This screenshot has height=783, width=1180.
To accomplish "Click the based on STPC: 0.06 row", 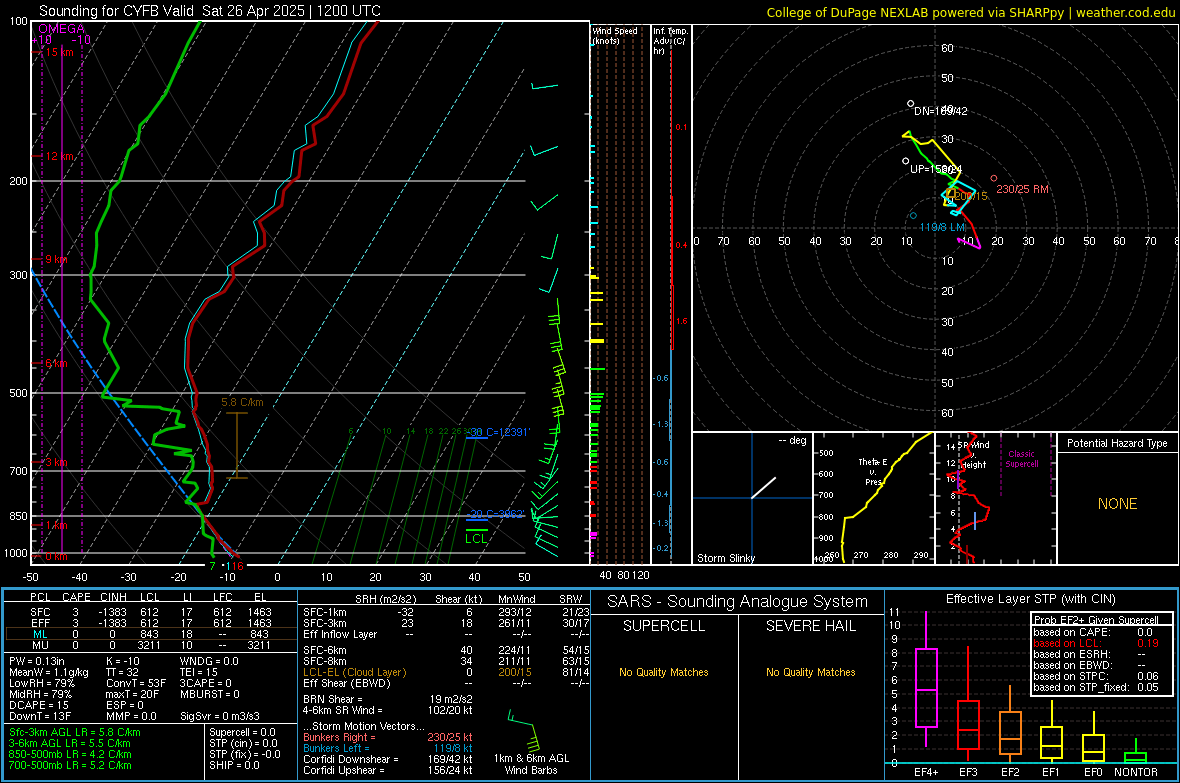I will [x=1096, y=676].
